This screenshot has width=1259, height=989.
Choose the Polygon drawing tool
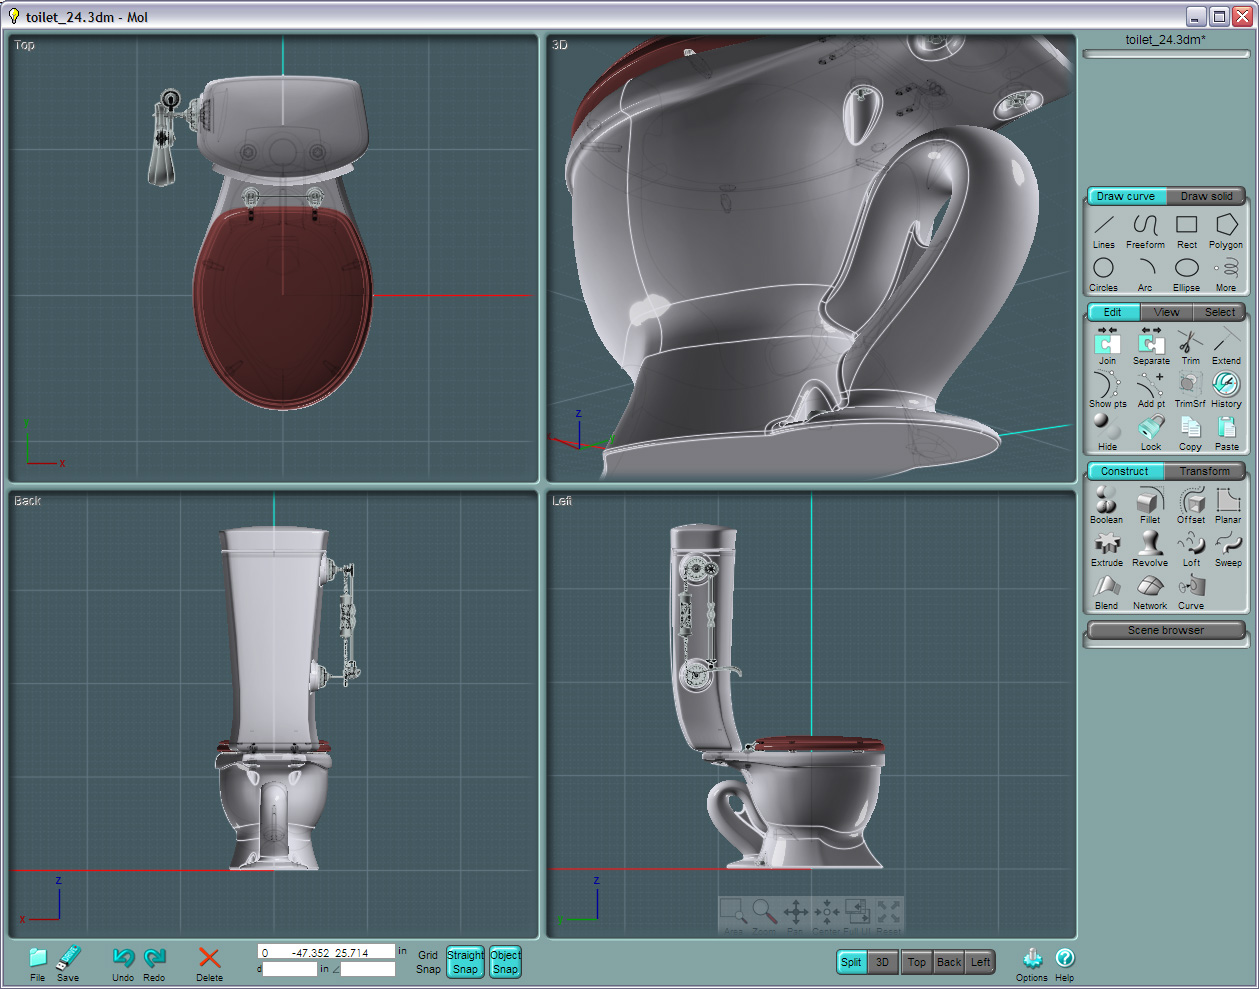1226,230
